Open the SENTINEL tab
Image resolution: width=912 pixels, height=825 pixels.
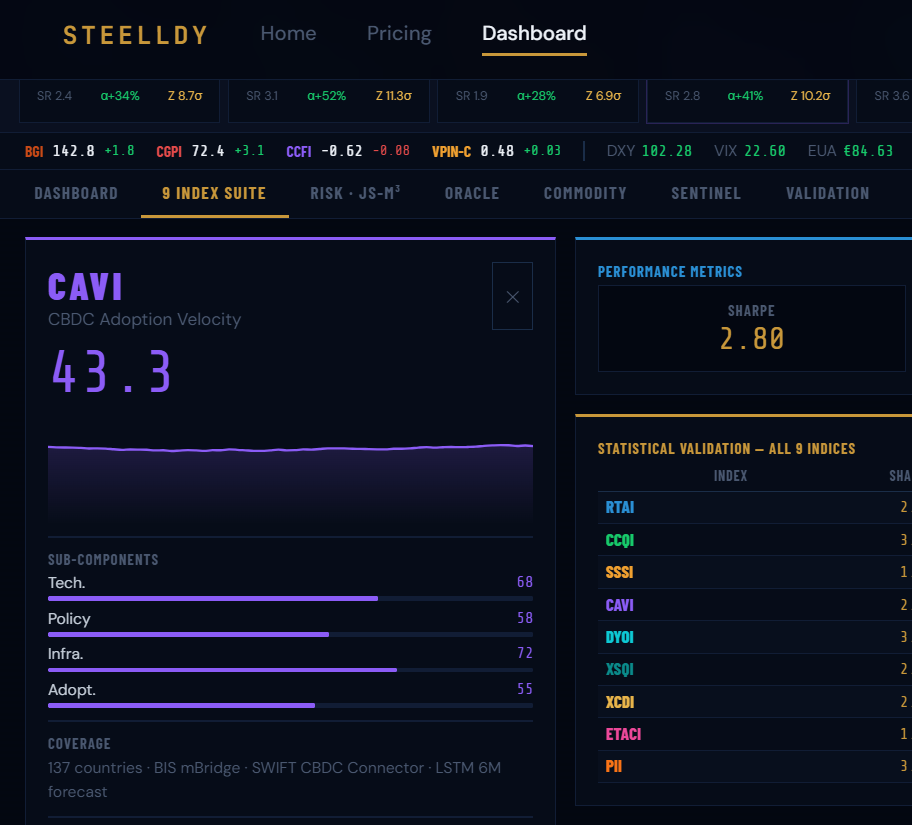click(706, 194)
